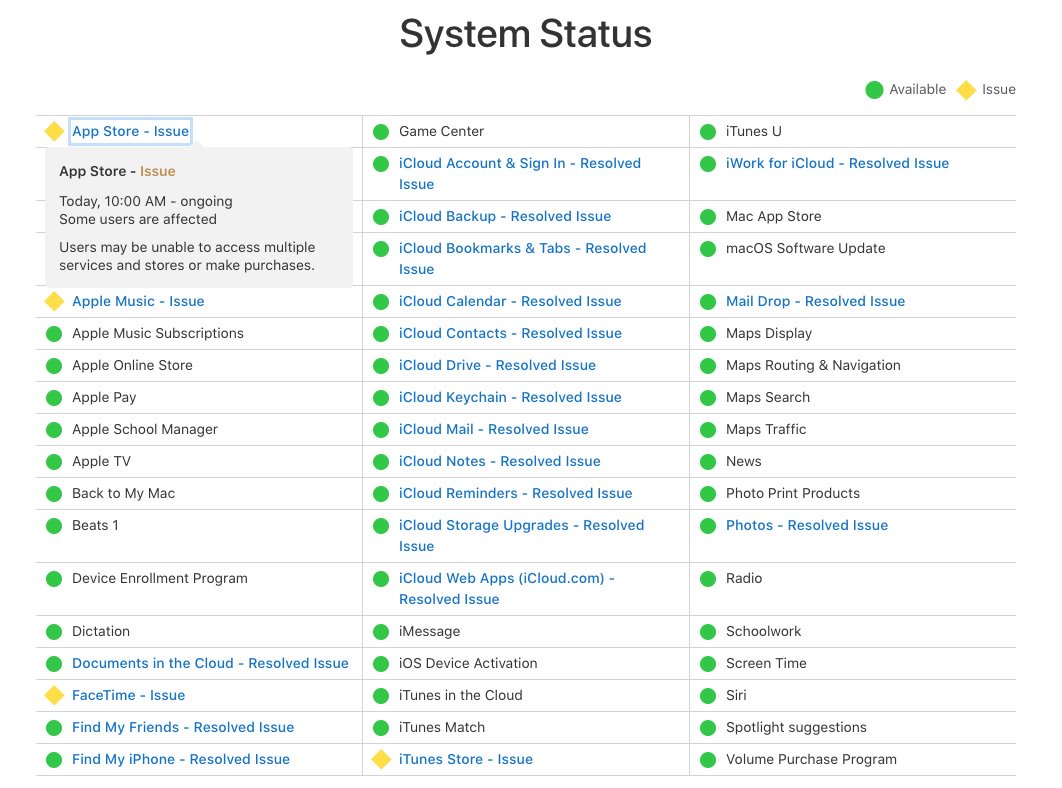Click the green dot next to Maps Search
This screenshot has width=1062, height=788.
[708, 398]
